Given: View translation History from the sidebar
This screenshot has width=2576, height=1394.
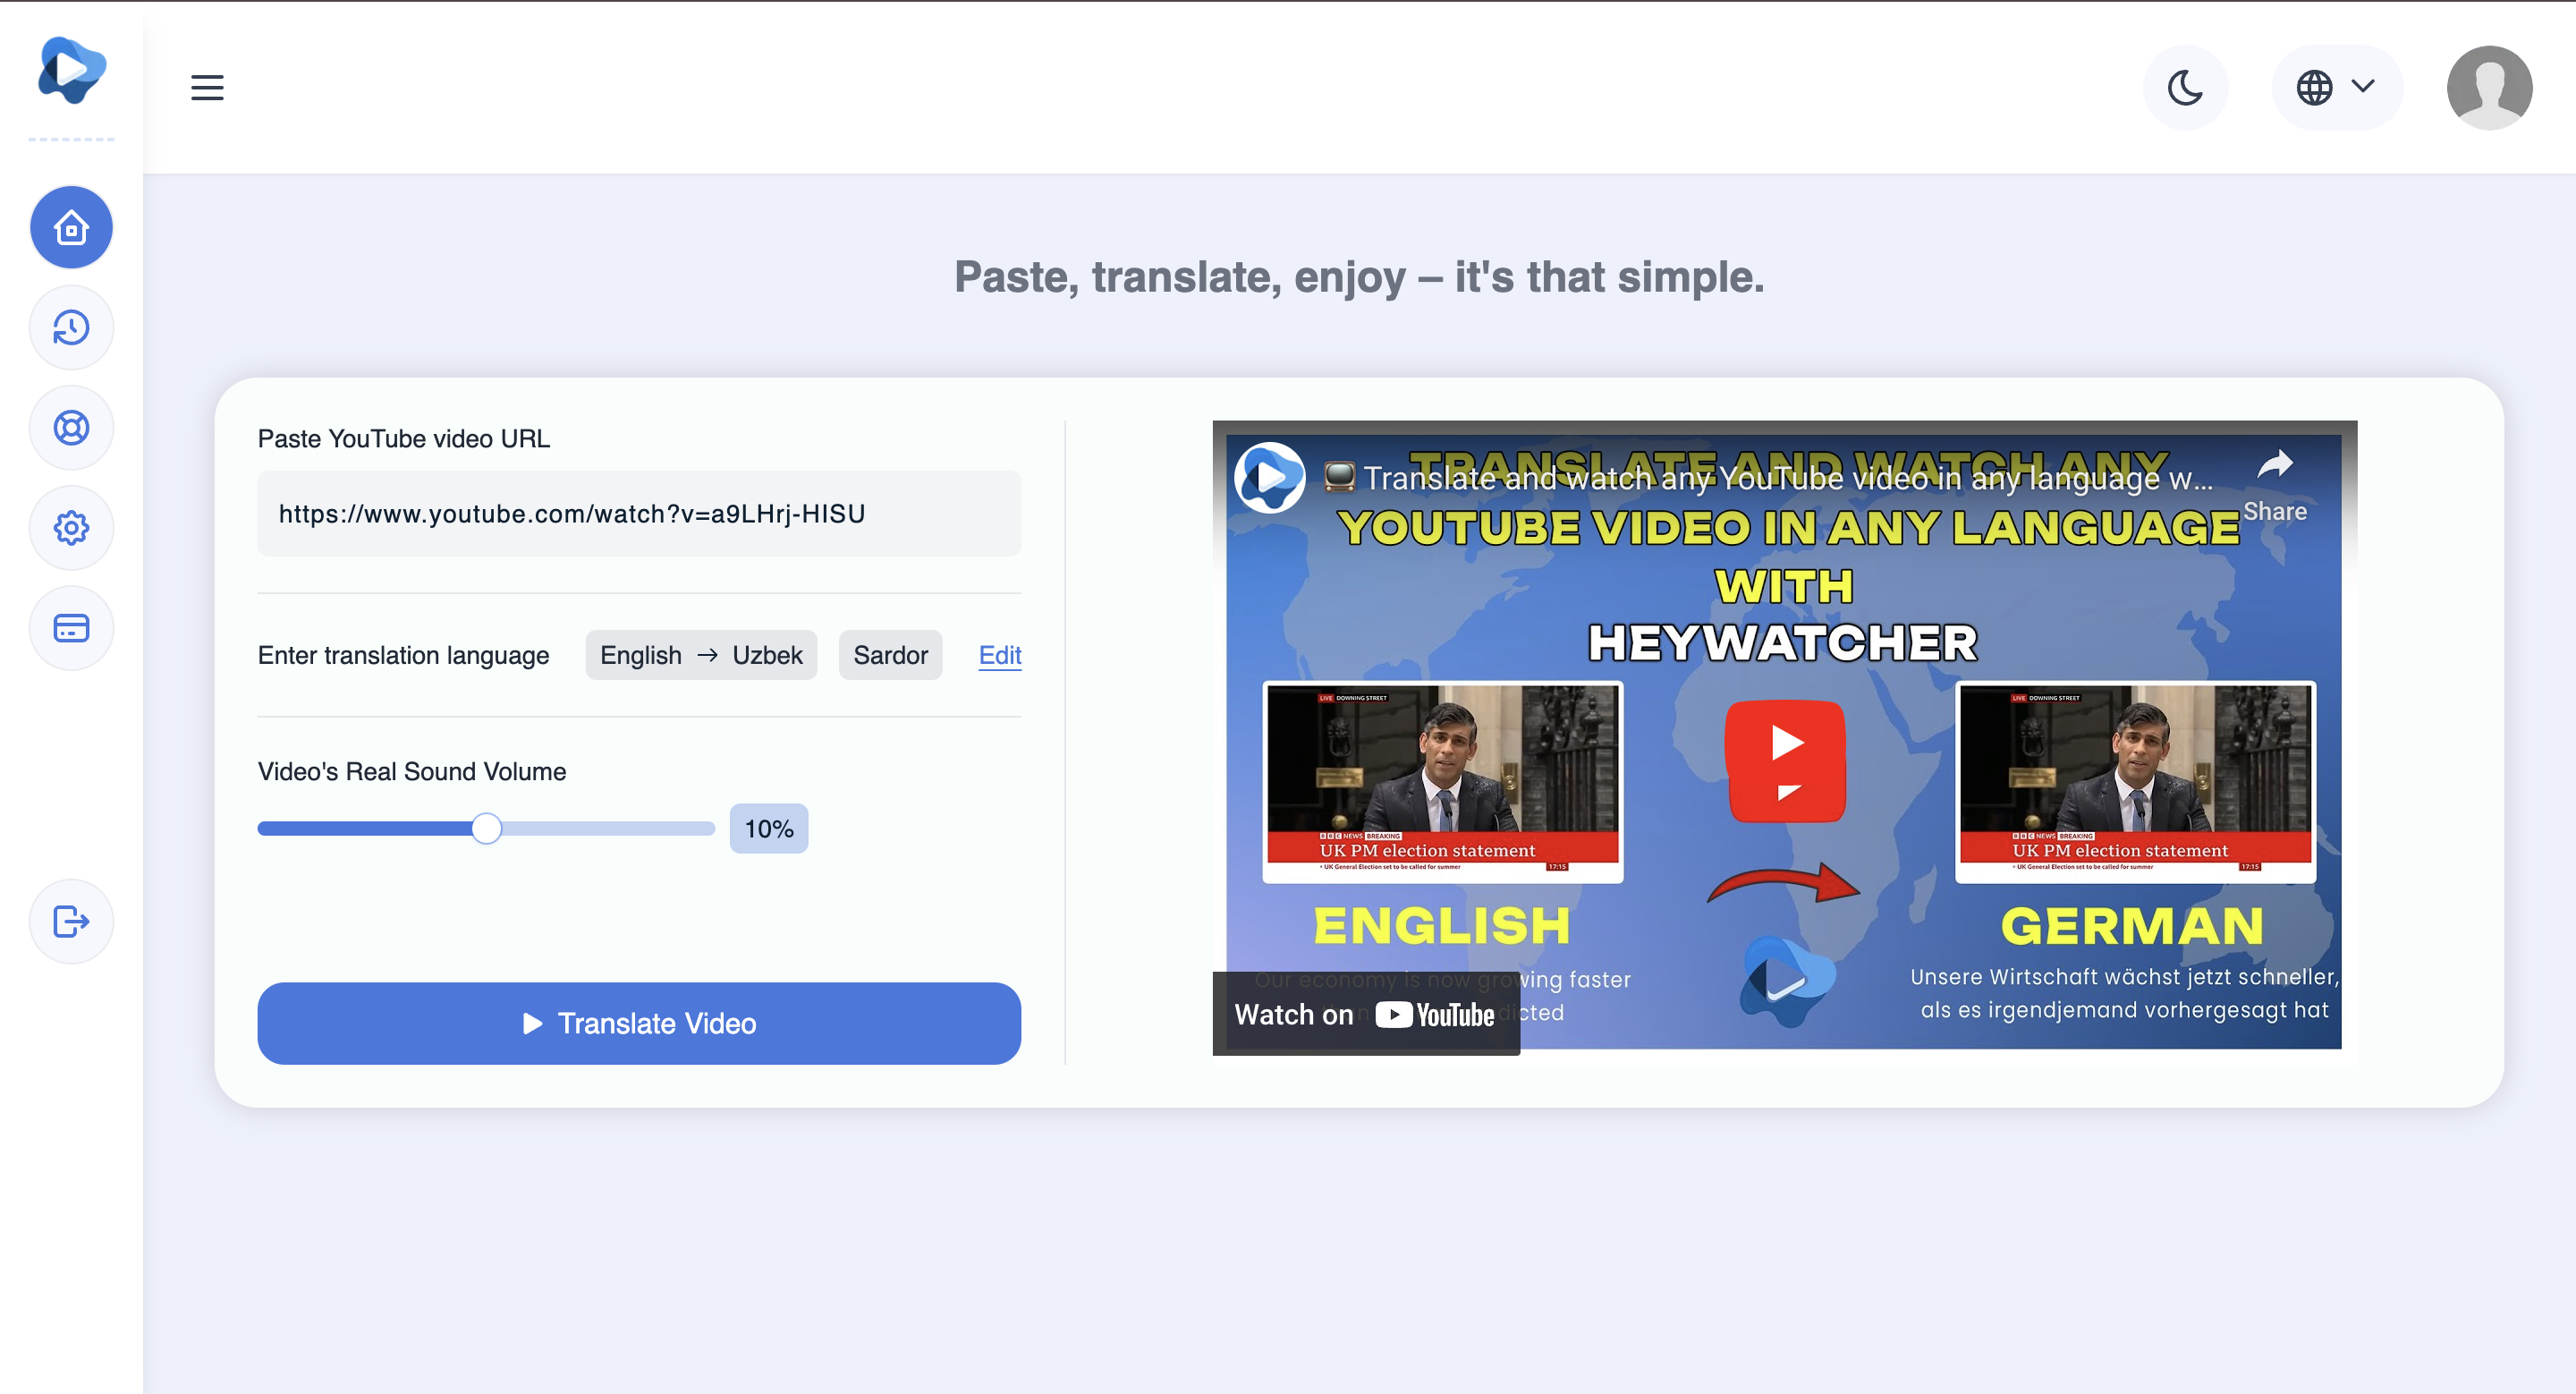Looking at the screenshot, I should pyautogui.click(x=71, y=327).
